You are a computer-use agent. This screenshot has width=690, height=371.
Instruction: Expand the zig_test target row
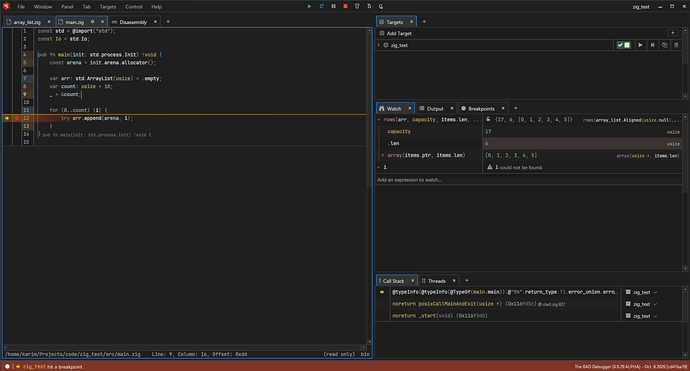coord(378,45)
